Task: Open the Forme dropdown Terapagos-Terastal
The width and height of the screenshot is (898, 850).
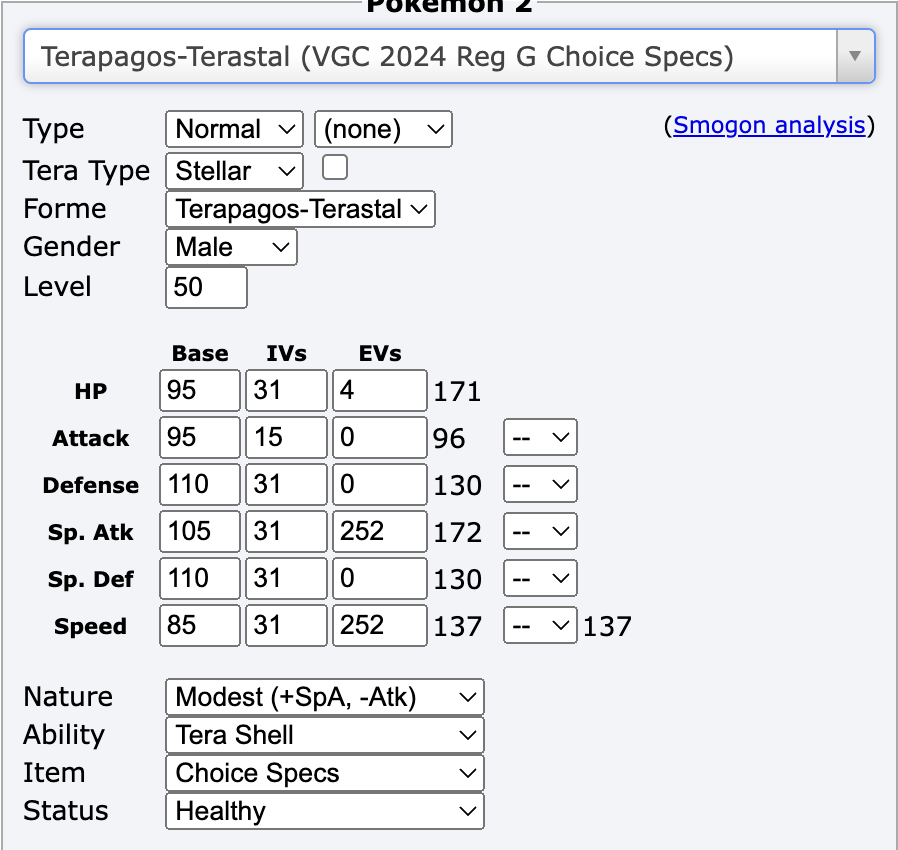Action: click(300, 209)
